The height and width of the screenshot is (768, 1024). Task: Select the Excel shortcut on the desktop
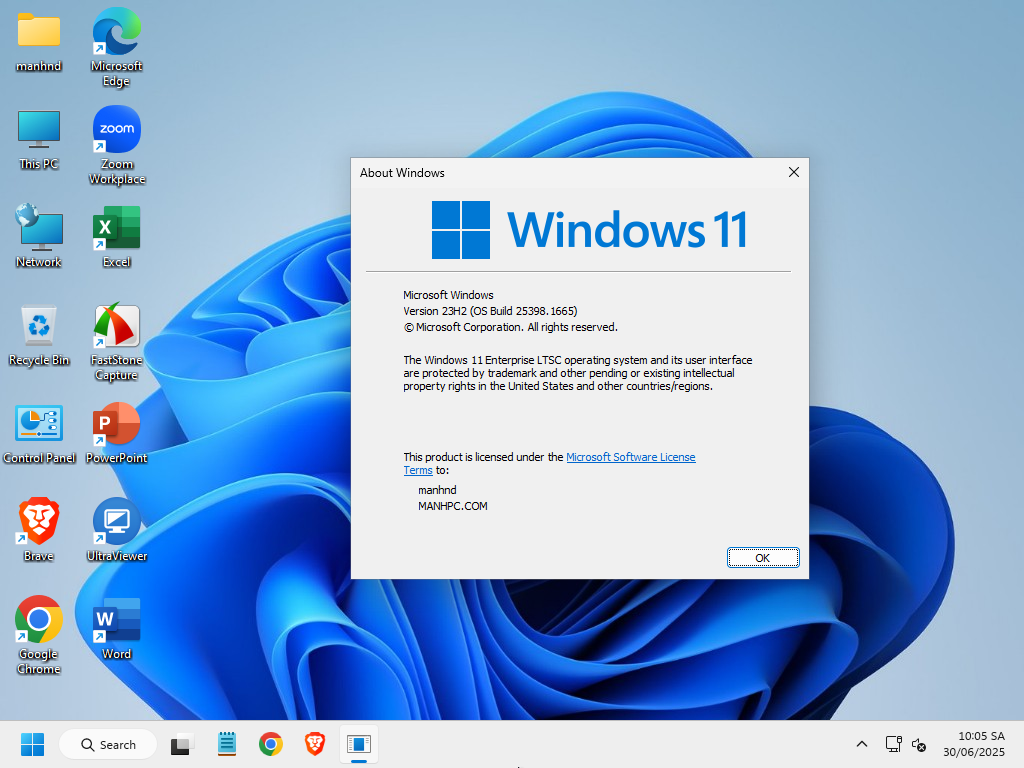[117, 229]
